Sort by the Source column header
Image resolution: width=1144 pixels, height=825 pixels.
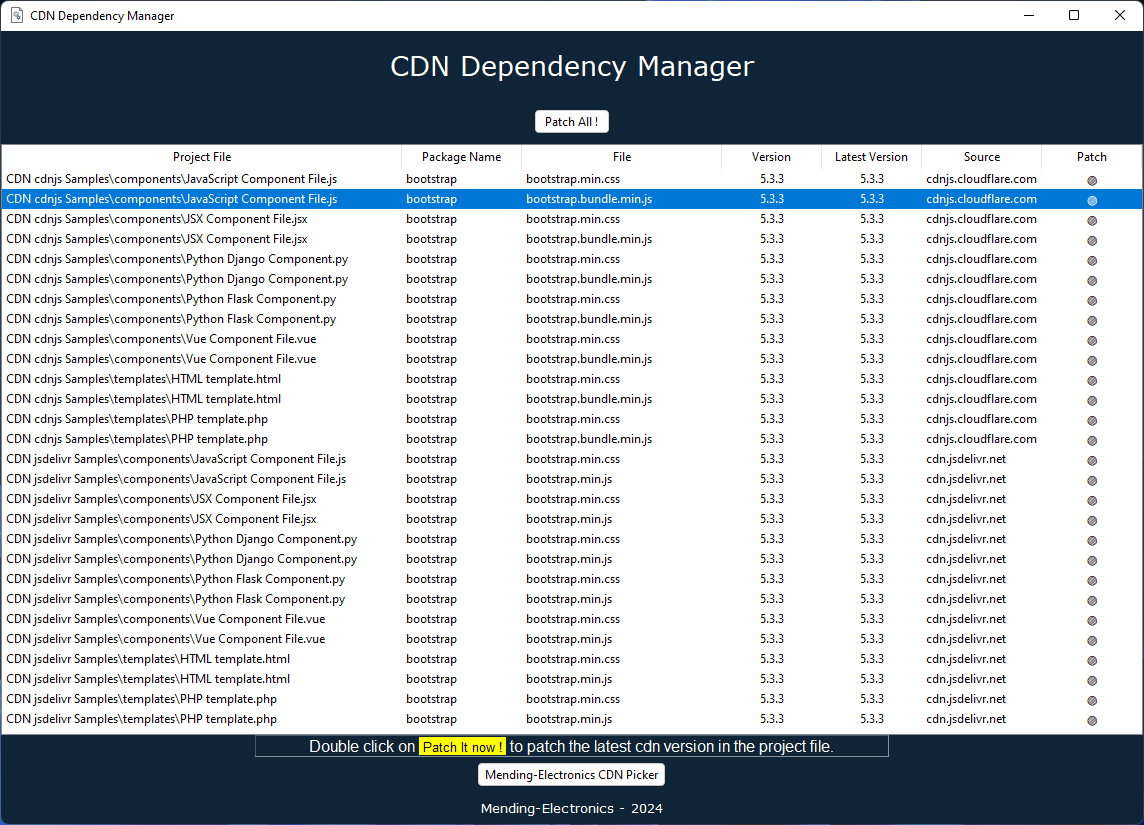981,157
